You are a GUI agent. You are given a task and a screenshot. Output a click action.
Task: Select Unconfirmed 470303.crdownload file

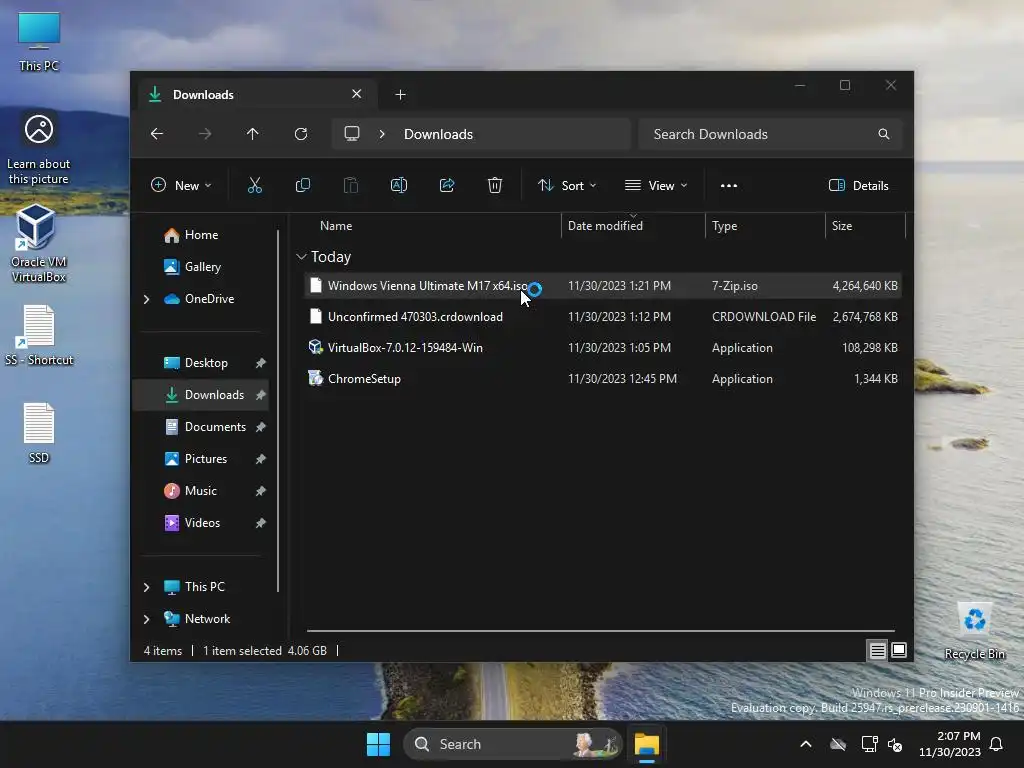pyautogui.click(x=602, y=317)
